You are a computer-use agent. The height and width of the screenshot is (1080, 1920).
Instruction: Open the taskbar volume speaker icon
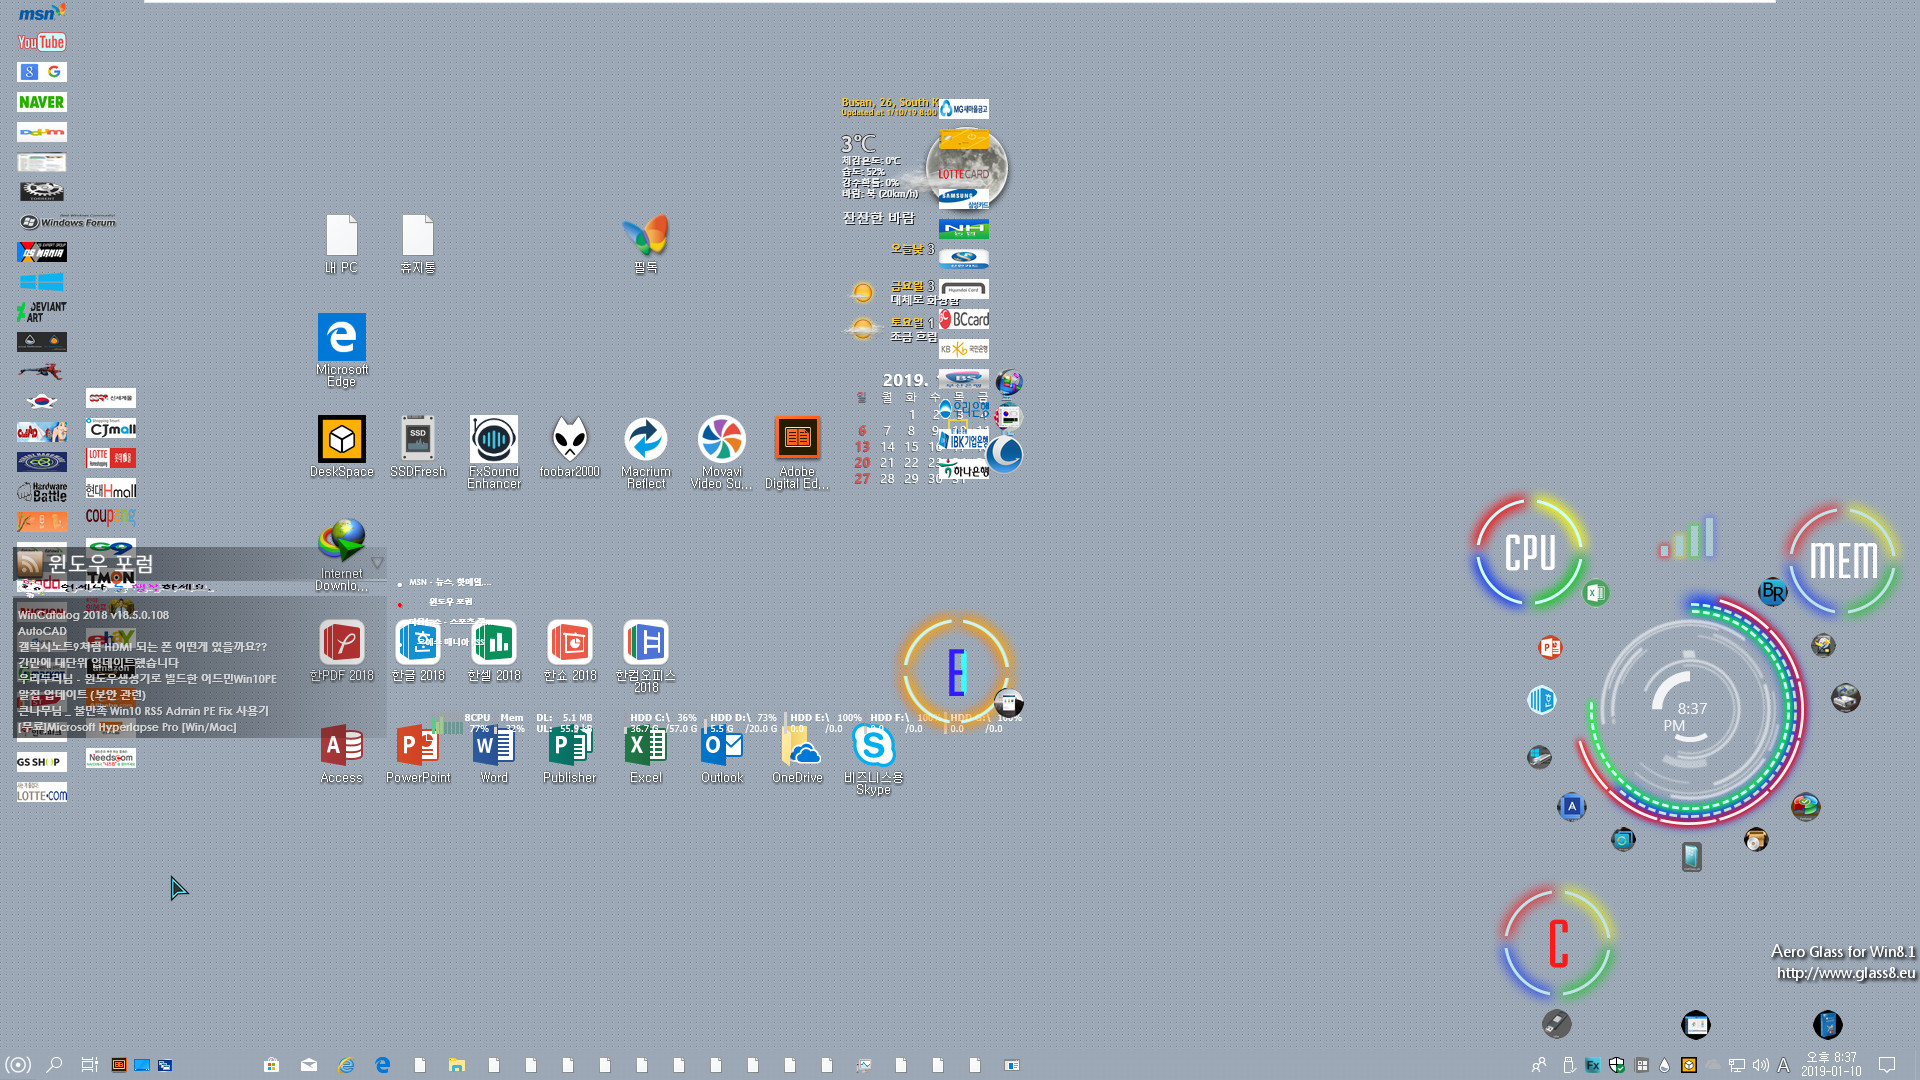[x=1761, y=1065]
